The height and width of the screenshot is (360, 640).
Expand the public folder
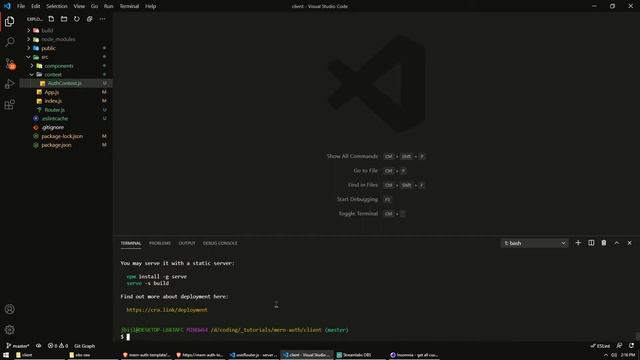point(48,48)
